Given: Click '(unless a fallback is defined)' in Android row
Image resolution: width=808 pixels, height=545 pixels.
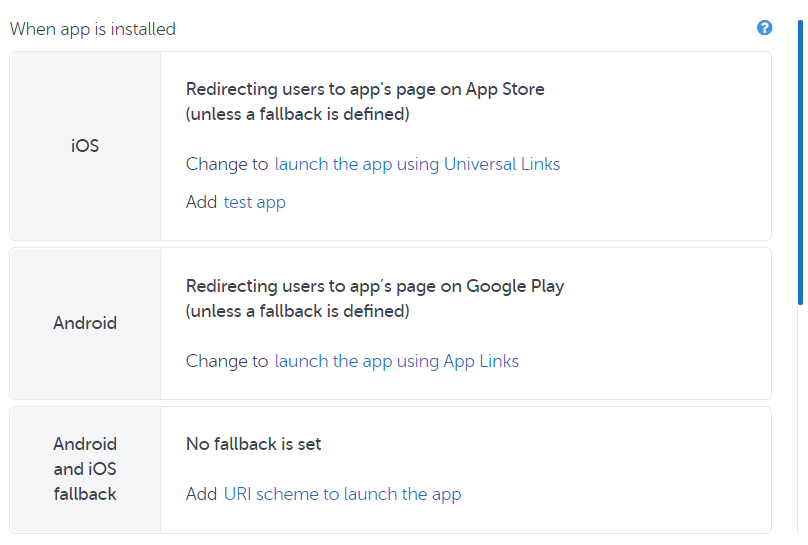Looking at the screenshot, I should click(297, 311).
